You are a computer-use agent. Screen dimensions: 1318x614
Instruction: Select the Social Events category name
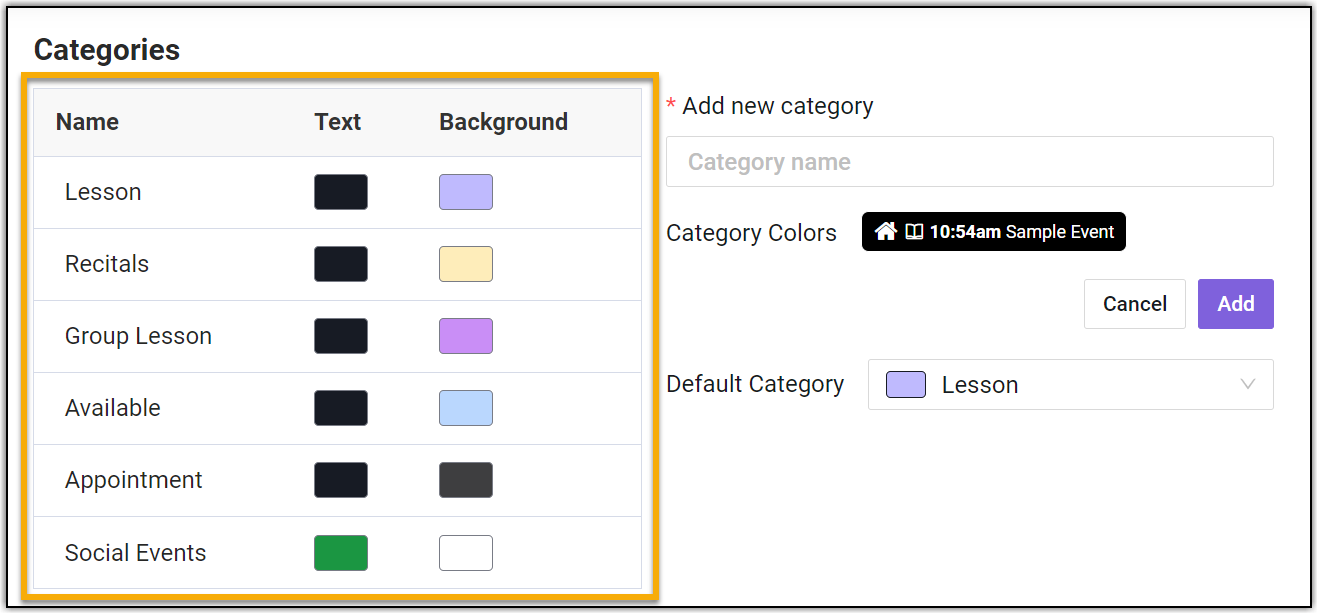[135, 553]
